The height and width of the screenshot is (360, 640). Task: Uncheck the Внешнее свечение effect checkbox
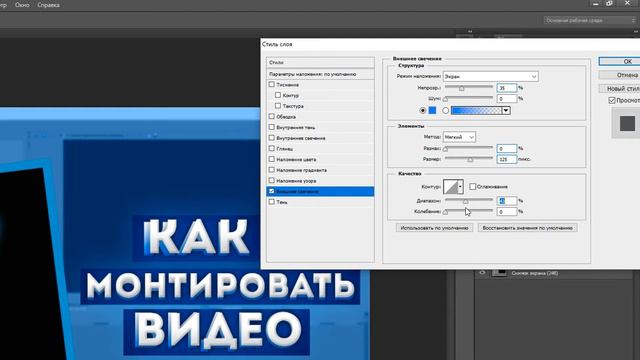(x=272, y=191)
